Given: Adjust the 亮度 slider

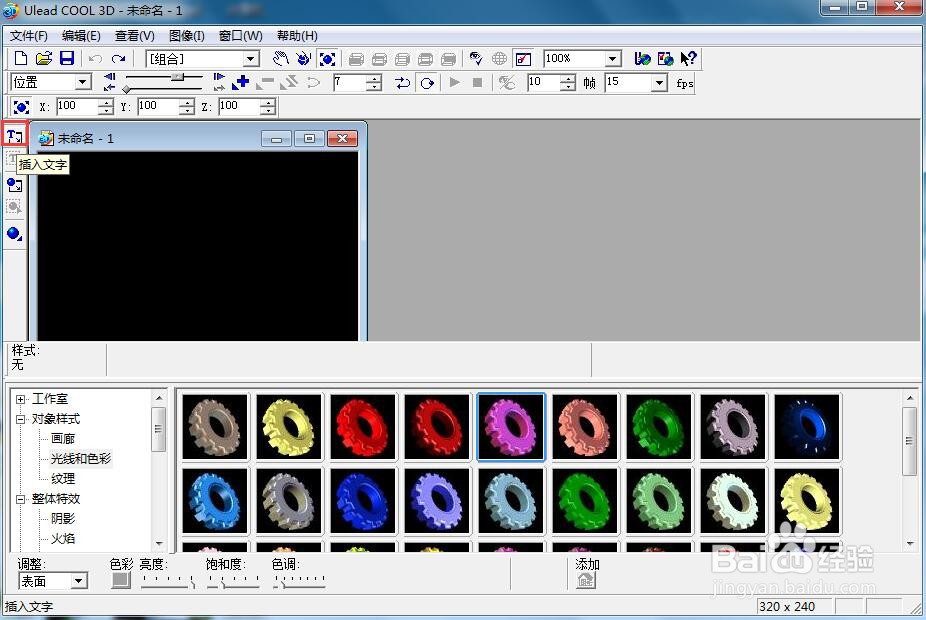Looking at the screenshot, I should (x=168, y=583).
